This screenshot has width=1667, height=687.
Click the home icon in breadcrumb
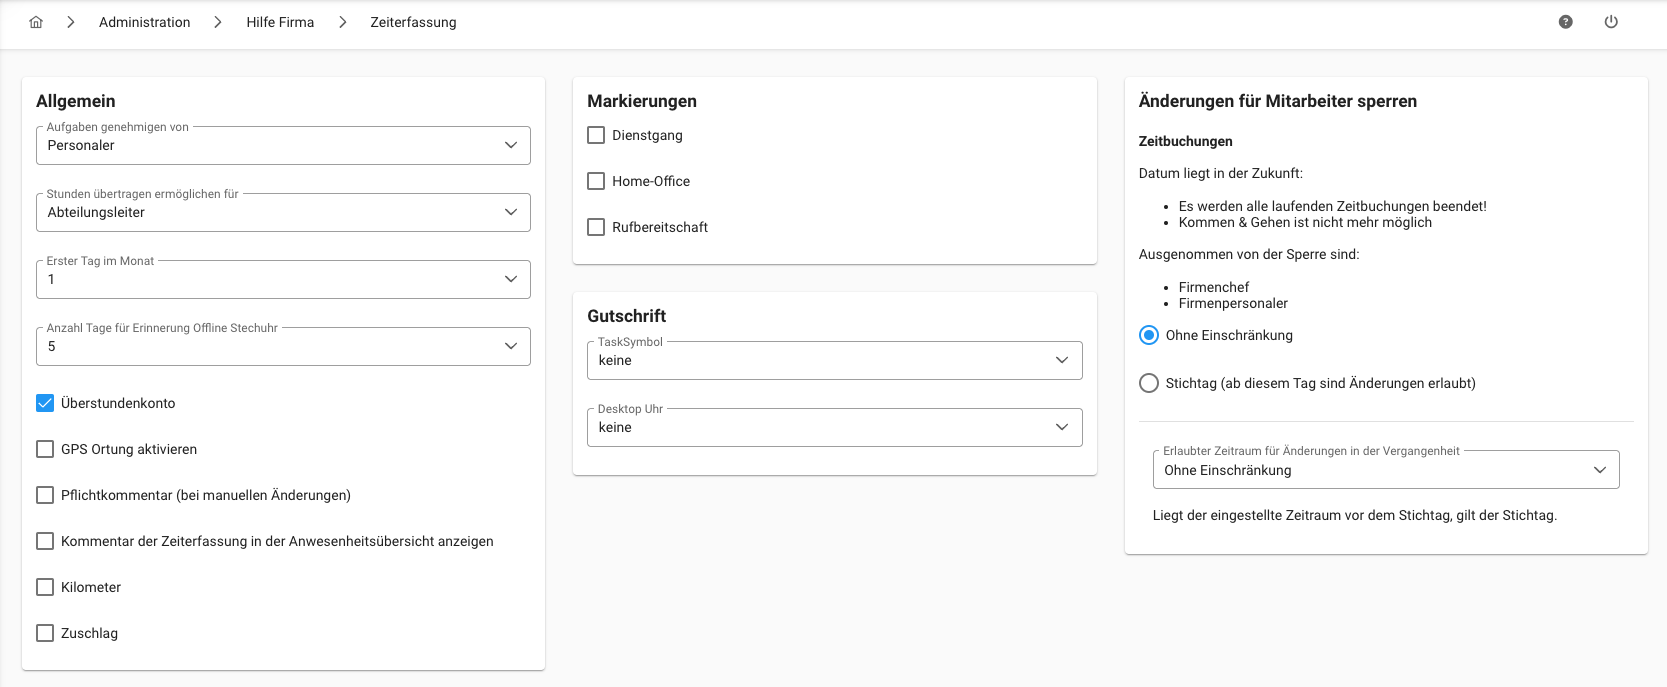36,22
